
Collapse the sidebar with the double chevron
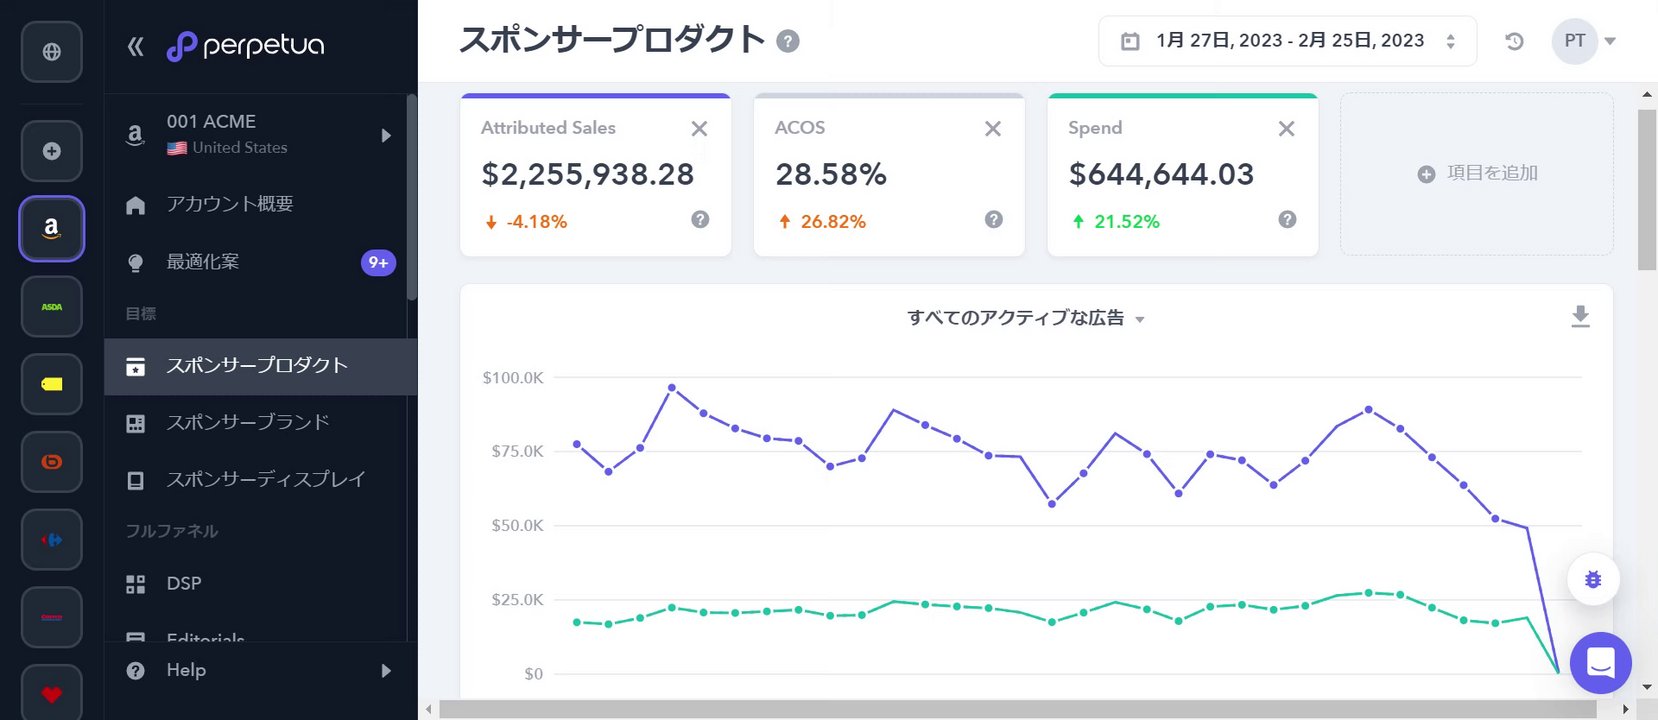[136, 46]
